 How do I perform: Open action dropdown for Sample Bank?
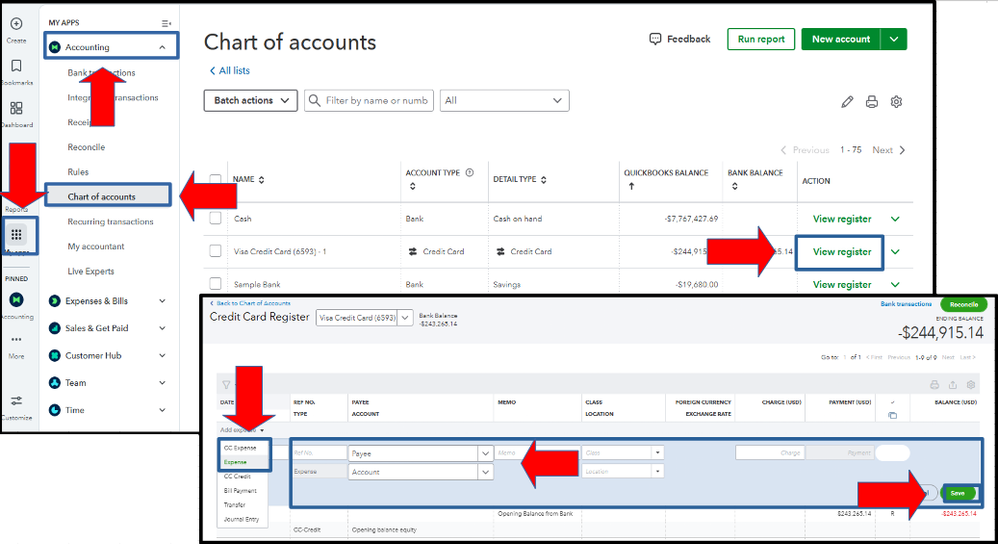click(x=895, y=284)
